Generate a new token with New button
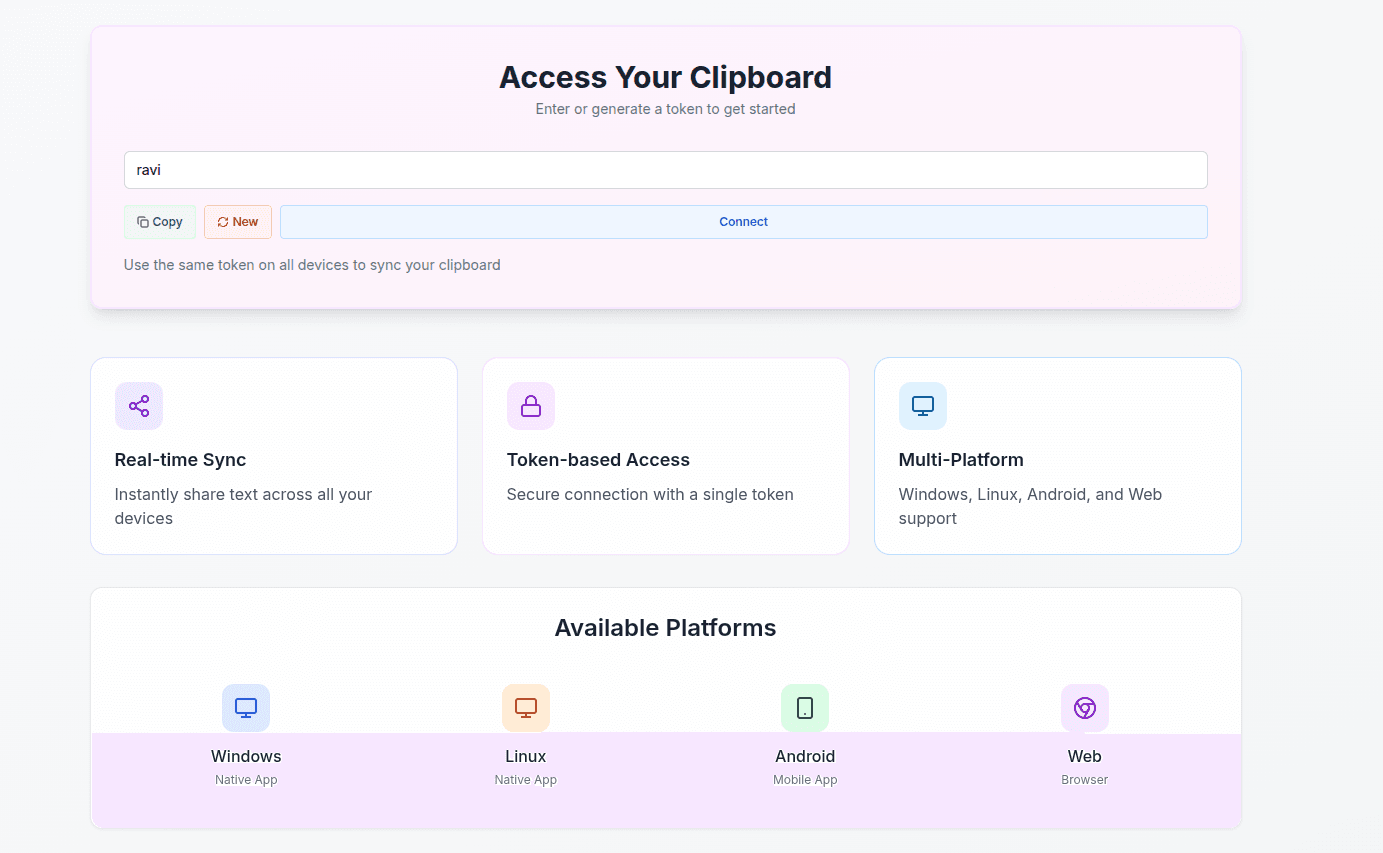 (x=237, y=222)
